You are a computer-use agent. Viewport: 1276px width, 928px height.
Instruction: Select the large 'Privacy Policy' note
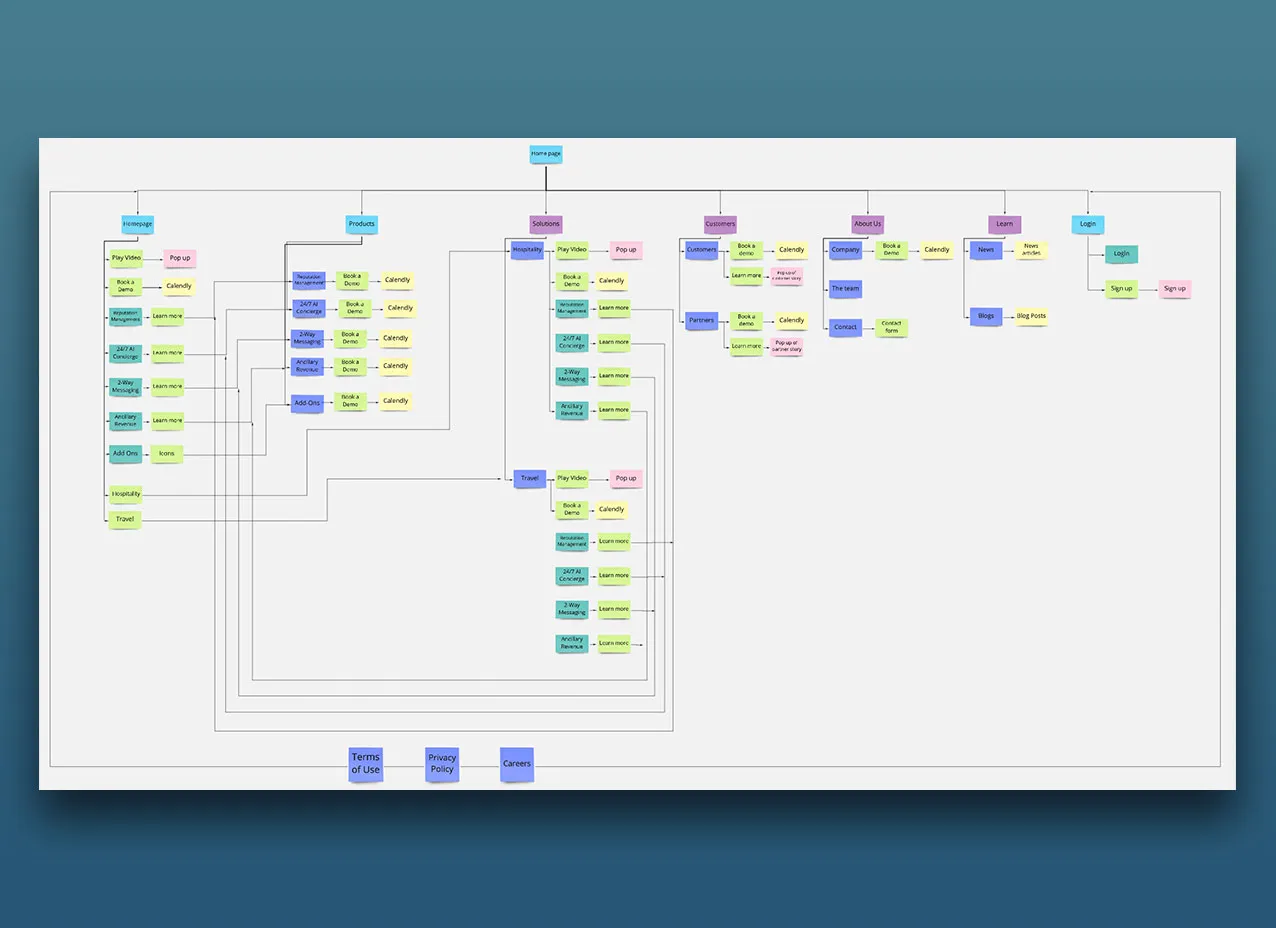coord(442,764)
